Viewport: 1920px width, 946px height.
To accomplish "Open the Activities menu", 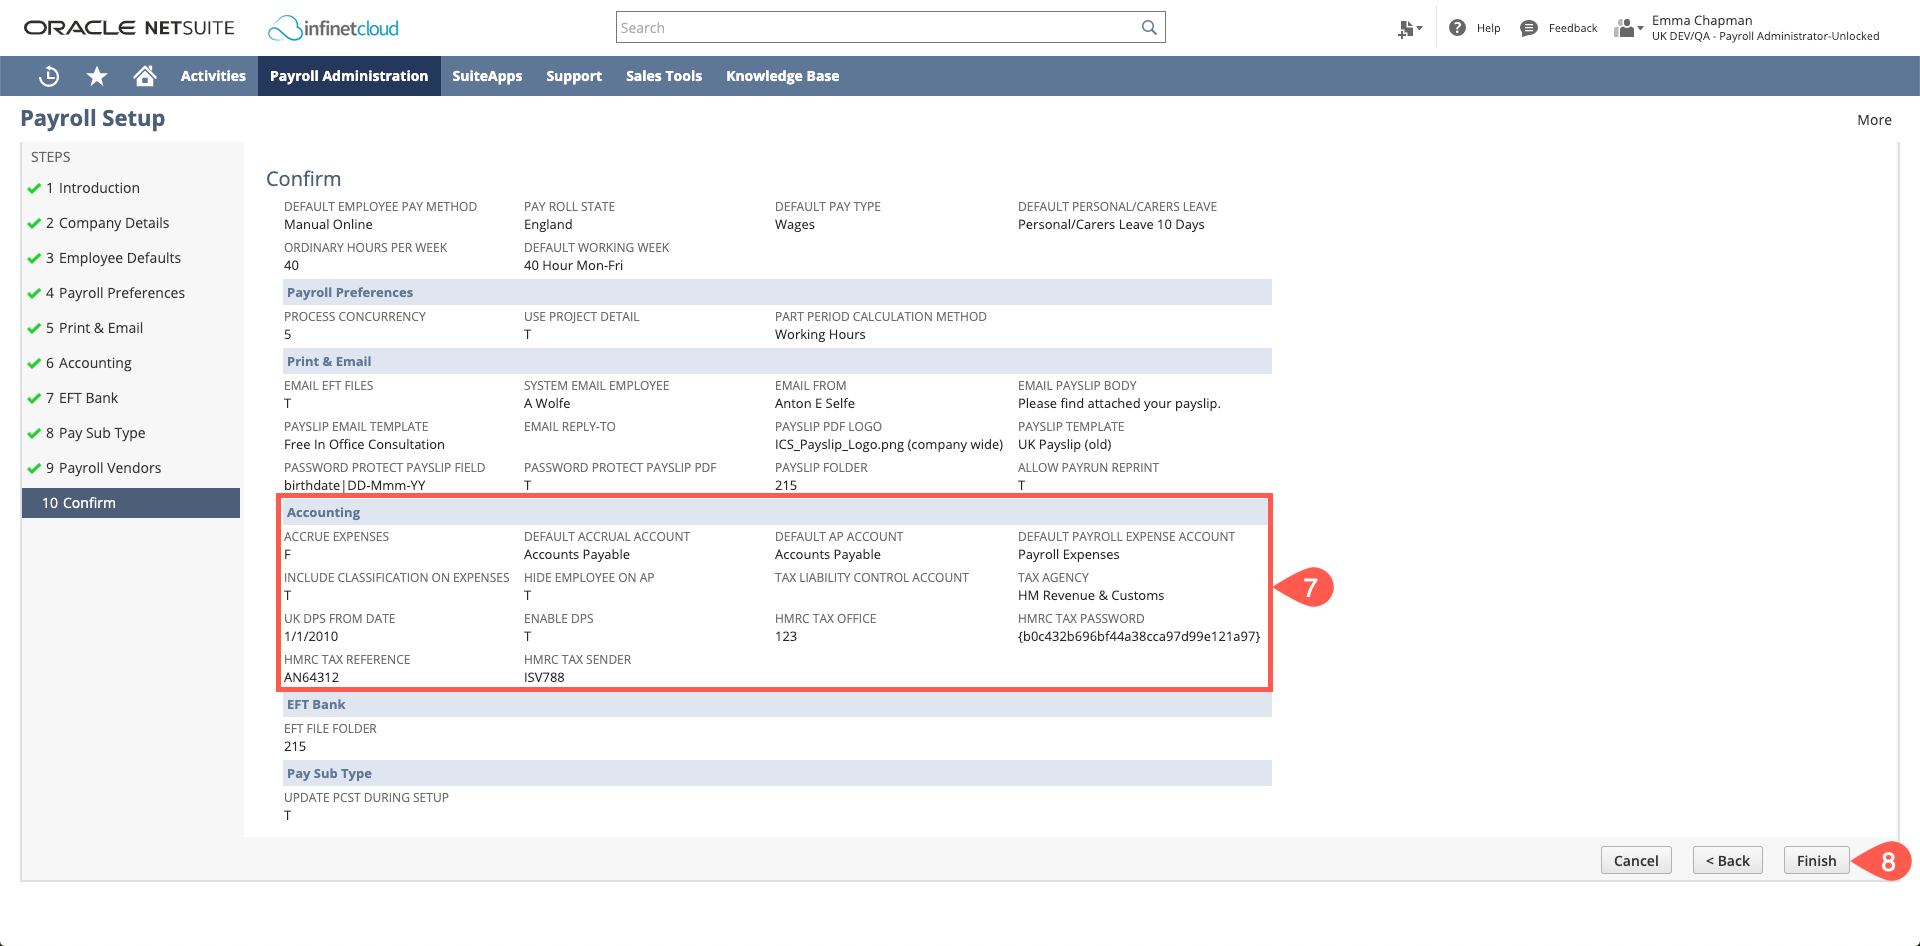I will 212,76.
